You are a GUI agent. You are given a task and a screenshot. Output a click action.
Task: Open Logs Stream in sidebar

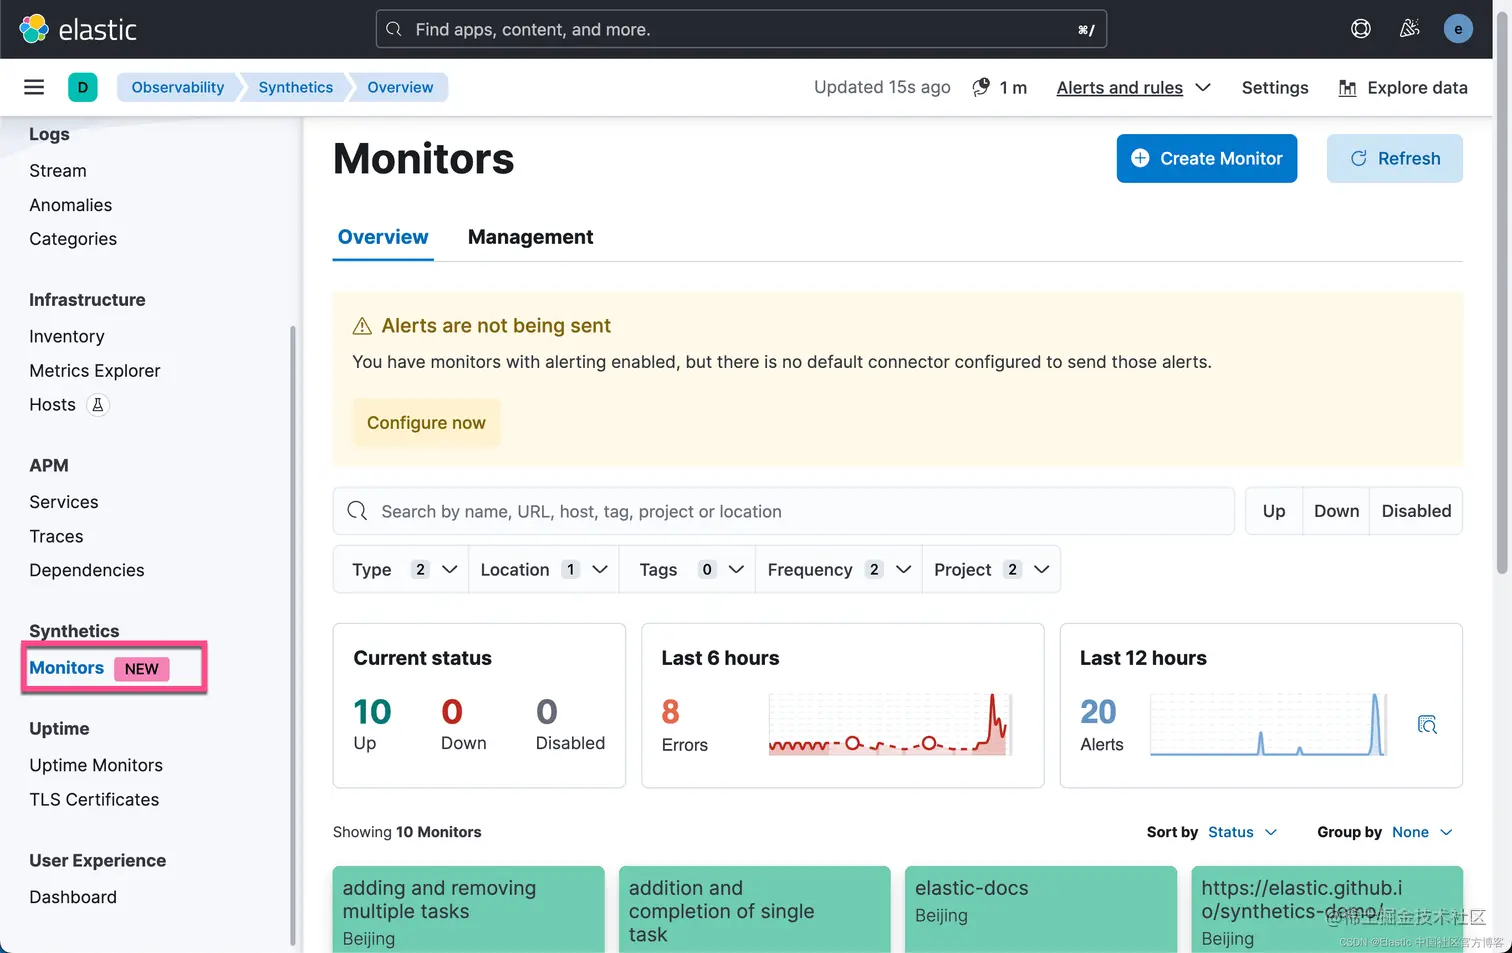click(58, 171)
